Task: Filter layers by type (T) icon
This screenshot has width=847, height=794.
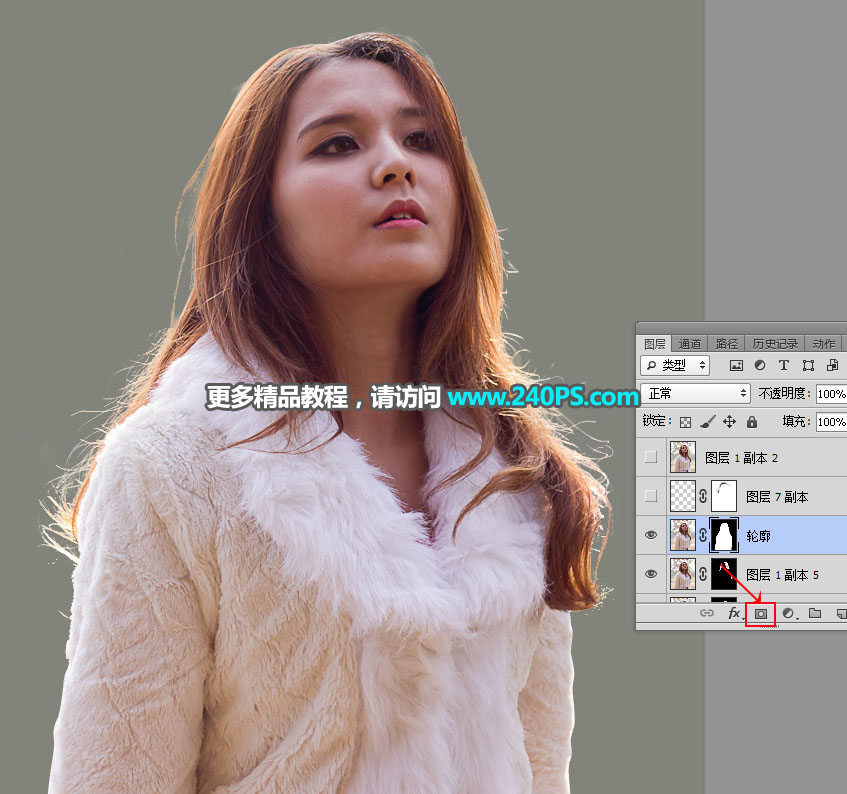Action: point(783,365)
